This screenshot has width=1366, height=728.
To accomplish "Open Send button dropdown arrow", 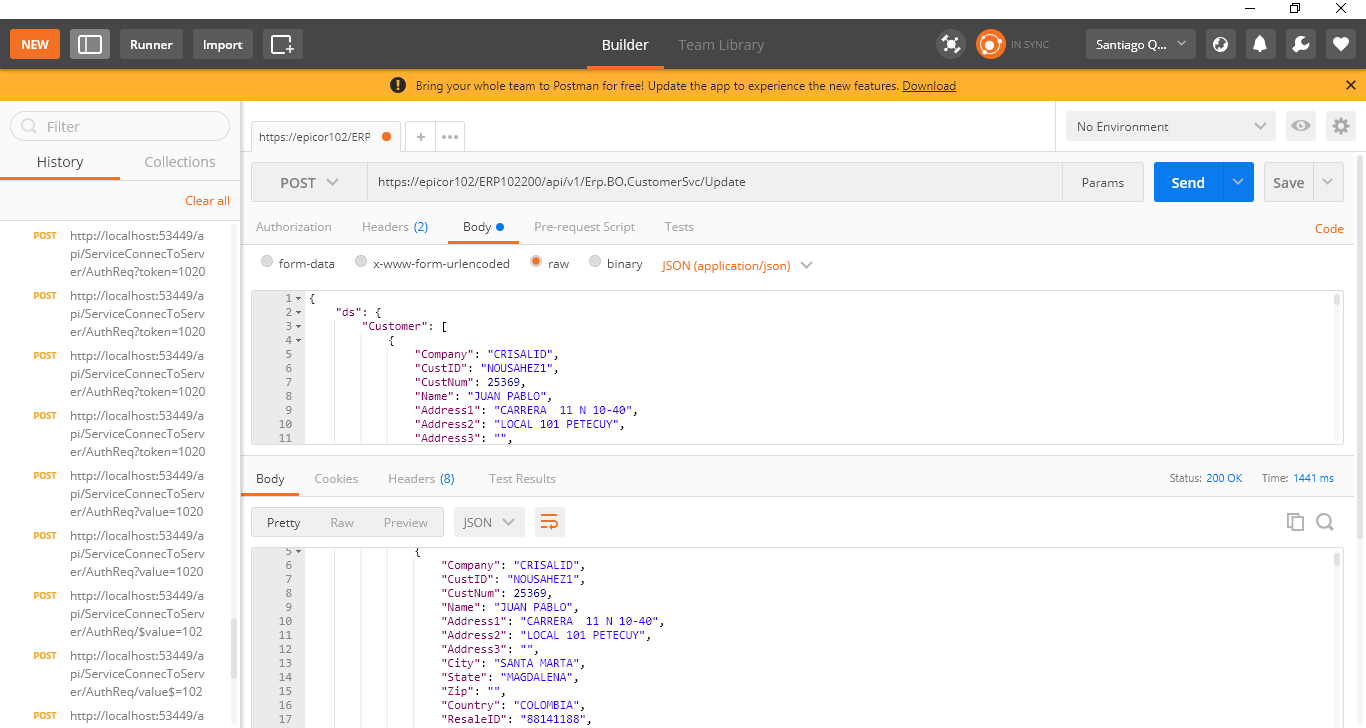I will pos(1238,182).
